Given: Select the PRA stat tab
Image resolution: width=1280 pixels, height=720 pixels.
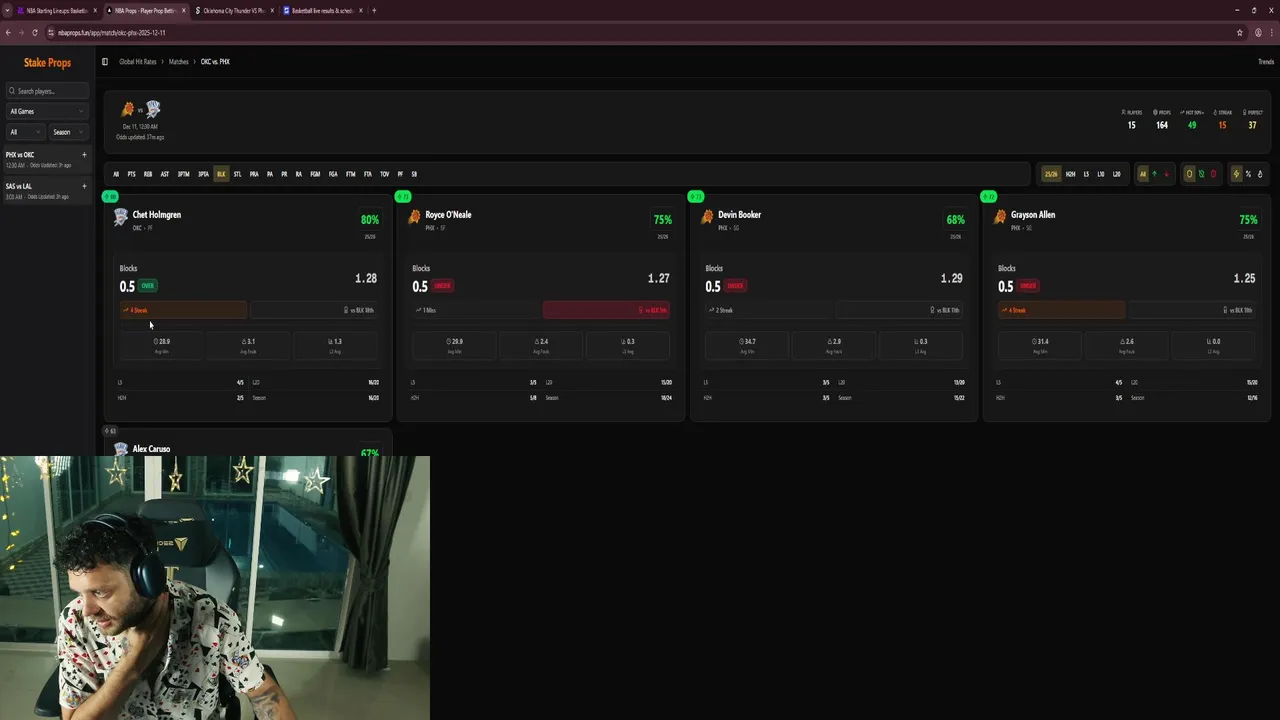Looking at the screenshot, I should coord(254,174).
